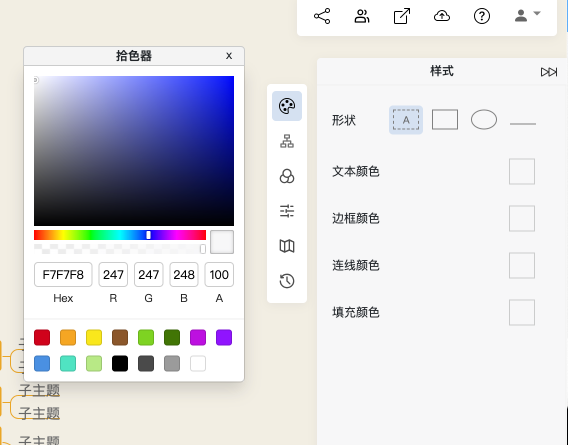This screenshot has height=445, width=568.
Task: Click the current color preview box
Action: click(x=222, y=242)
